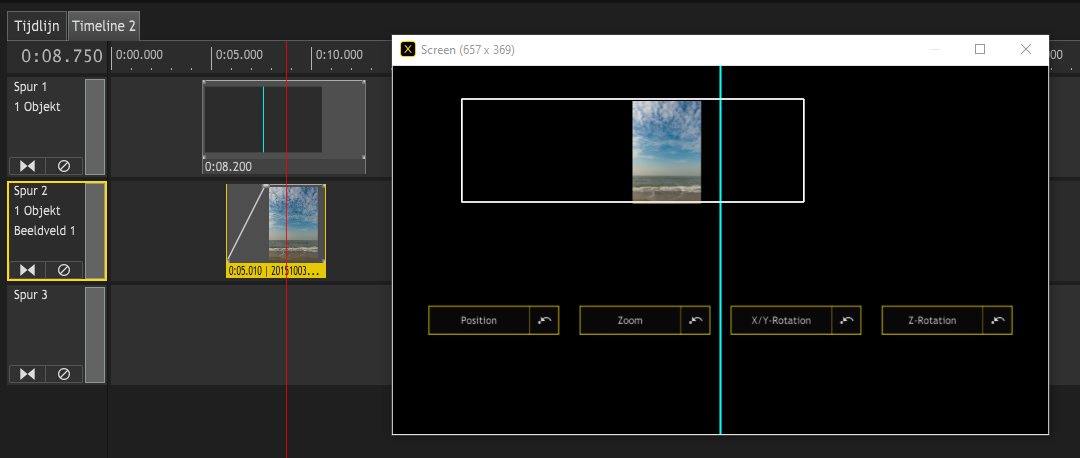Image resolution: width=1080 pixels, height=458 pixels.
Task: Reset Zoom with its undo arrow
Action: pos(695,320)
